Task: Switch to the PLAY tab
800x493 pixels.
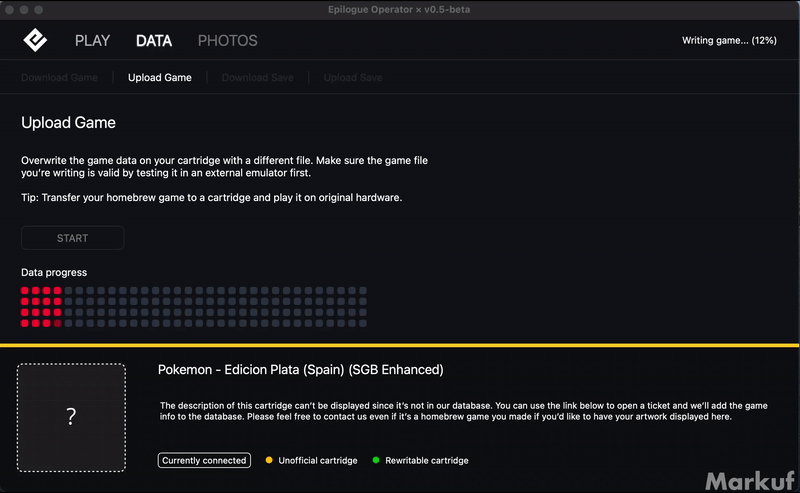Action: coord(92,41)
